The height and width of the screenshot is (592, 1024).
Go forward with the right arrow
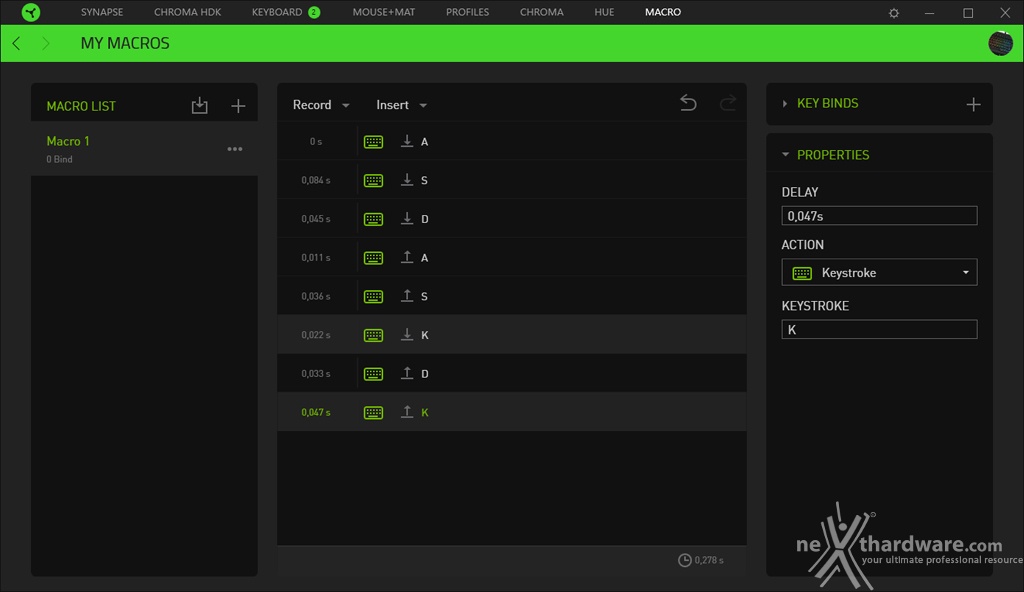(x=45, y=43)
